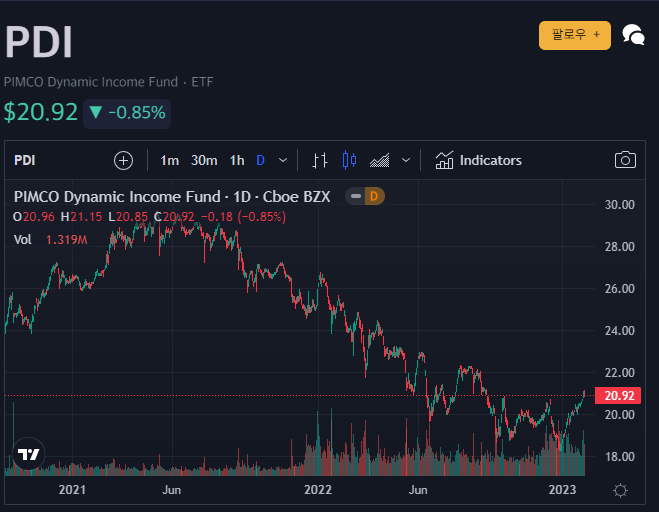Click the Vol 1.319M volume label
Viewport: 659px width, 512px height.
point(50,240)
